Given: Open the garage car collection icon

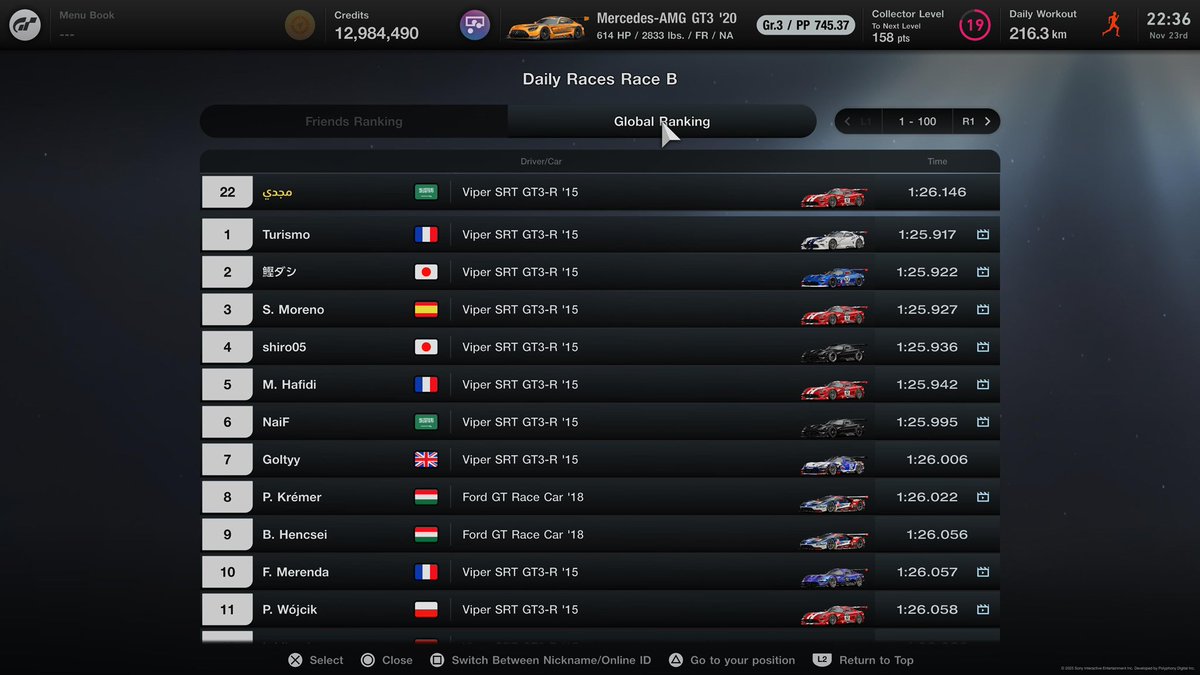Looking at the screenshot, I should pyautogui.click(x=475, y=25).
